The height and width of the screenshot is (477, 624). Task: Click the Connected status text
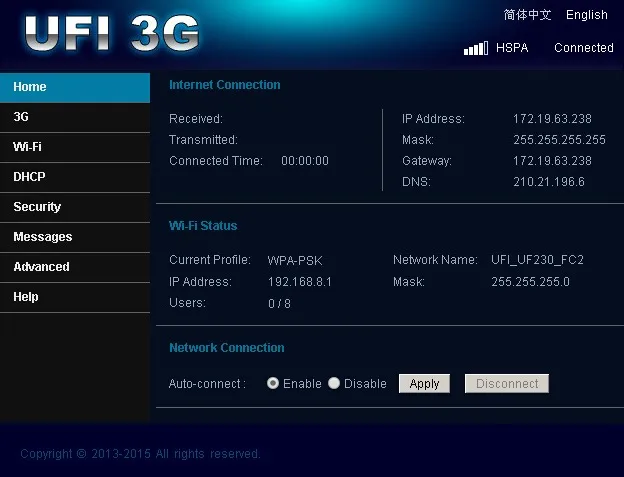(584, 48)
